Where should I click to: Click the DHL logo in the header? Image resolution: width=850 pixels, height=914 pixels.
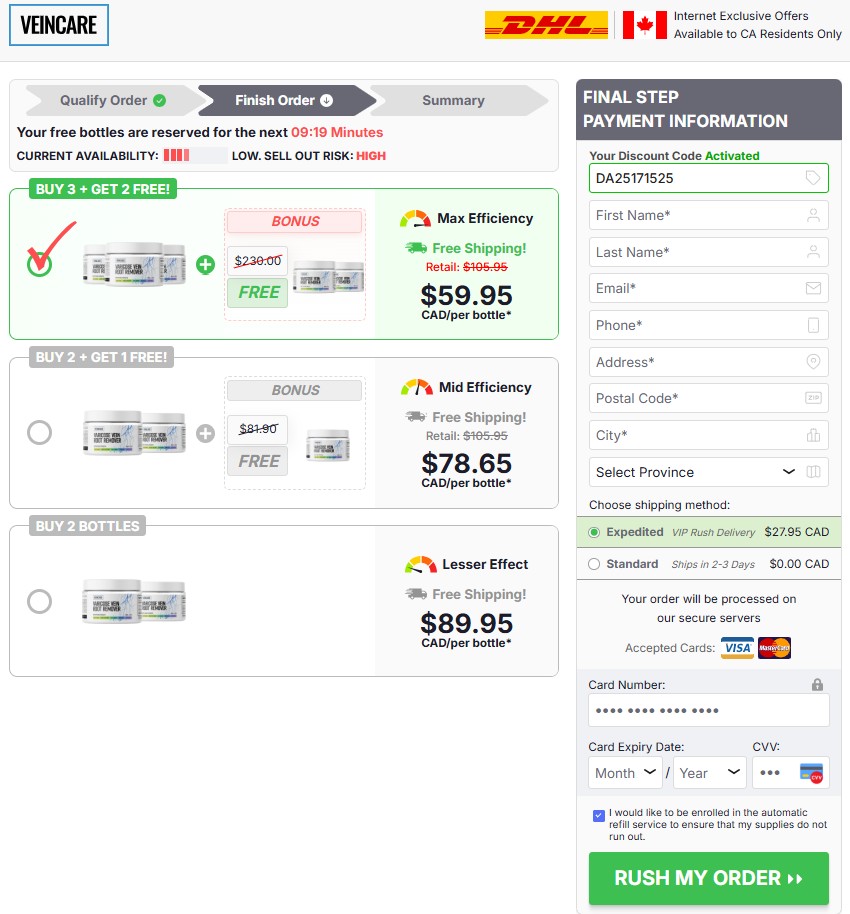click(x=546, y=25)
